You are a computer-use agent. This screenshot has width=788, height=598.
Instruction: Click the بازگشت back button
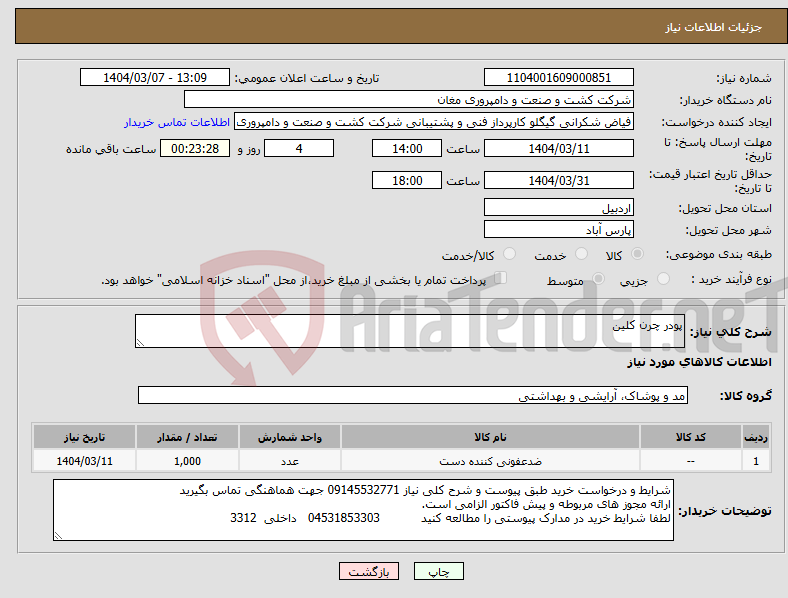click(369, 571)
